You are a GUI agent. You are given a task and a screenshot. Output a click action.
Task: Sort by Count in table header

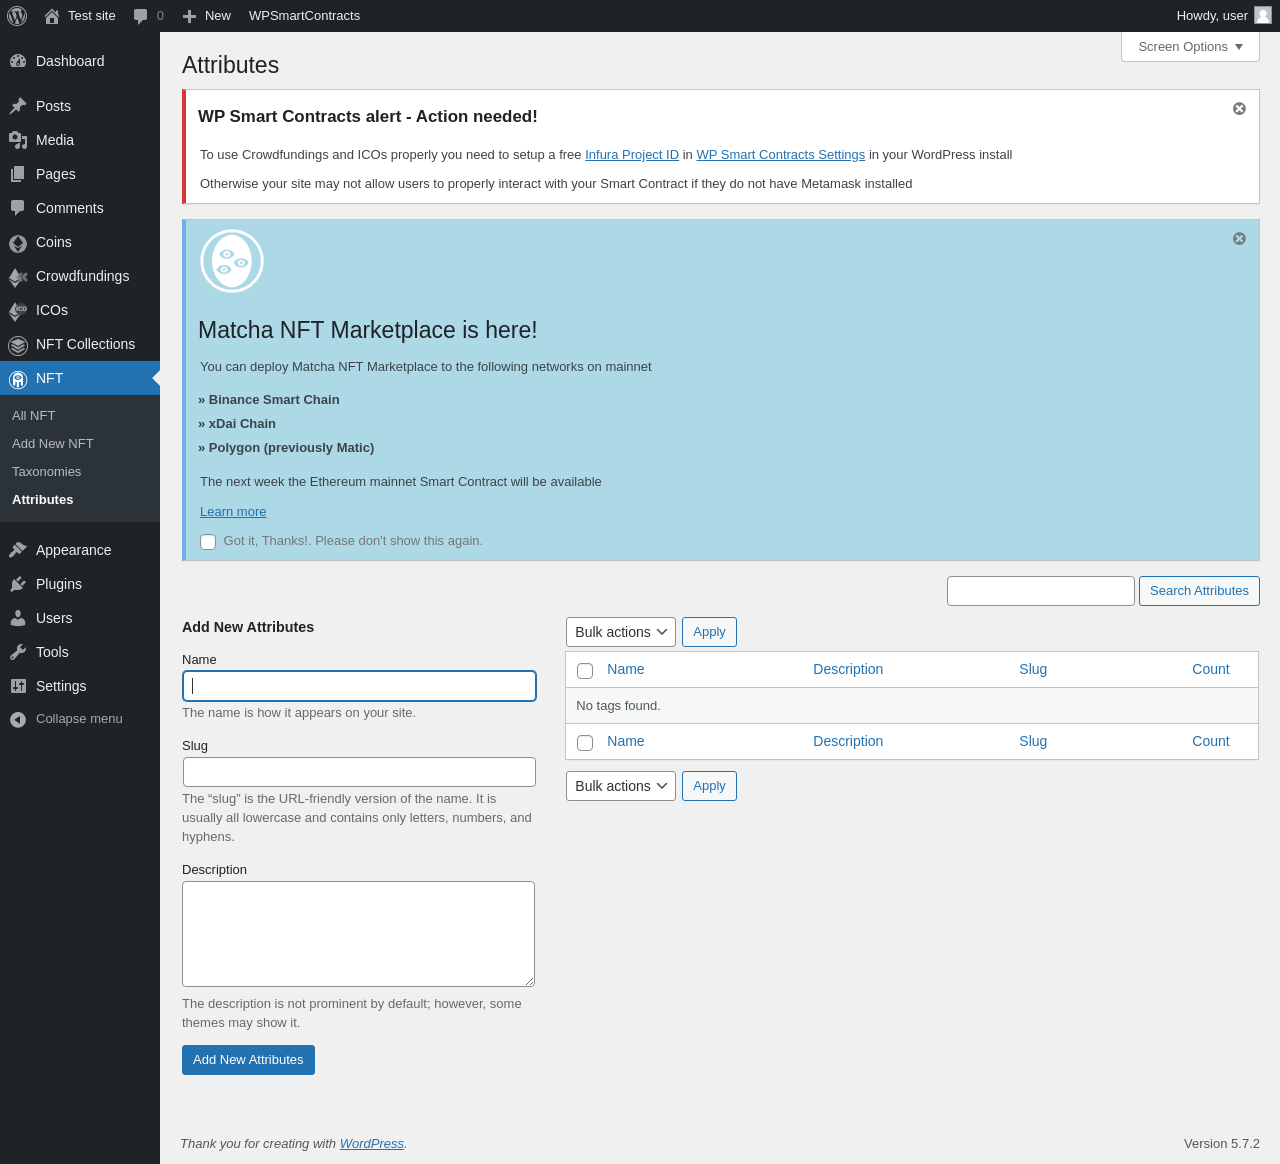(x=1211, y=669)
